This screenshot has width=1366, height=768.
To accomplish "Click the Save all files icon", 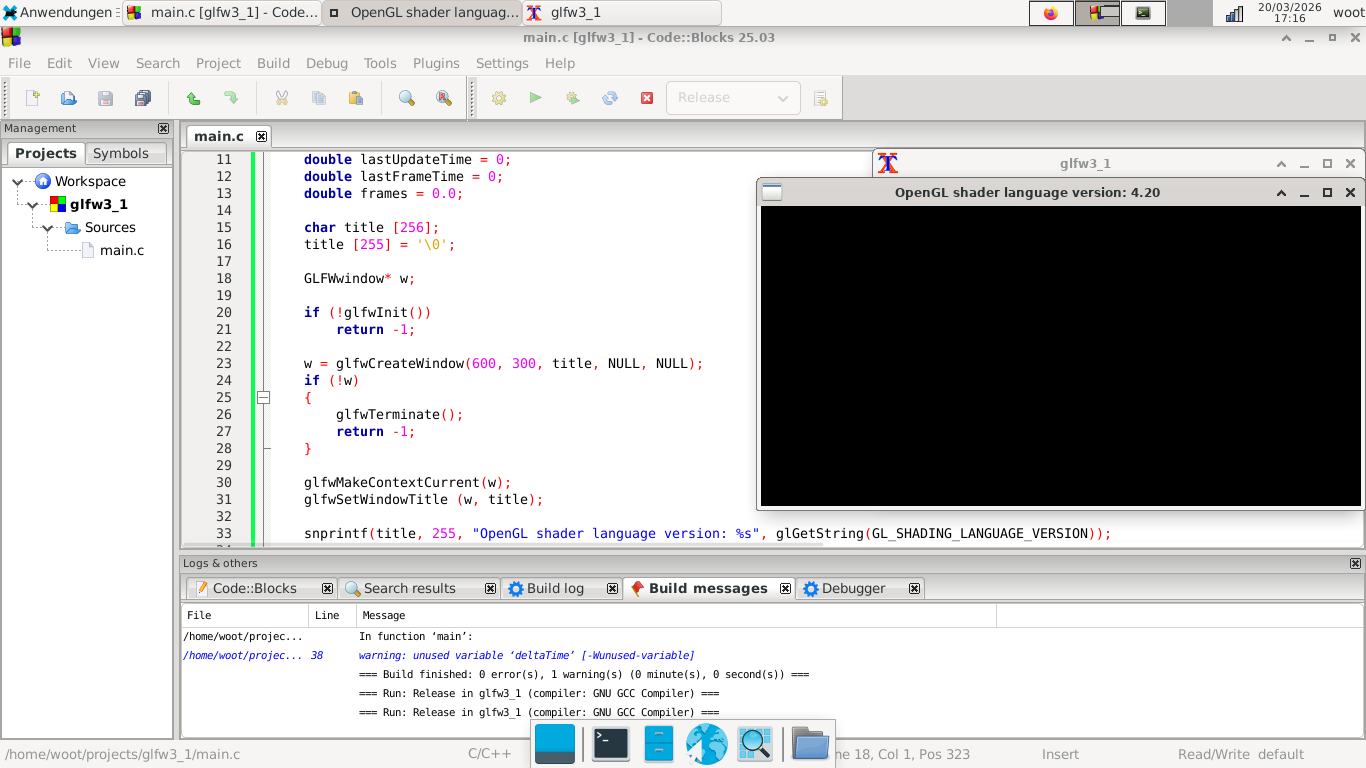I will coord(142,98).
